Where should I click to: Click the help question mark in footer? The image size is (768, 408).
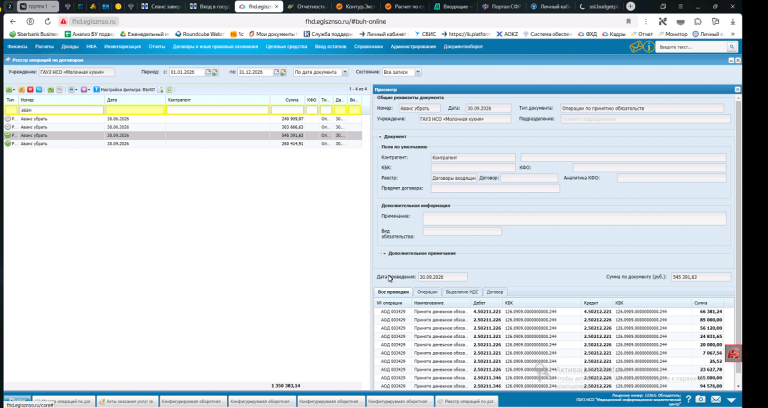click(x=688, y=400)
